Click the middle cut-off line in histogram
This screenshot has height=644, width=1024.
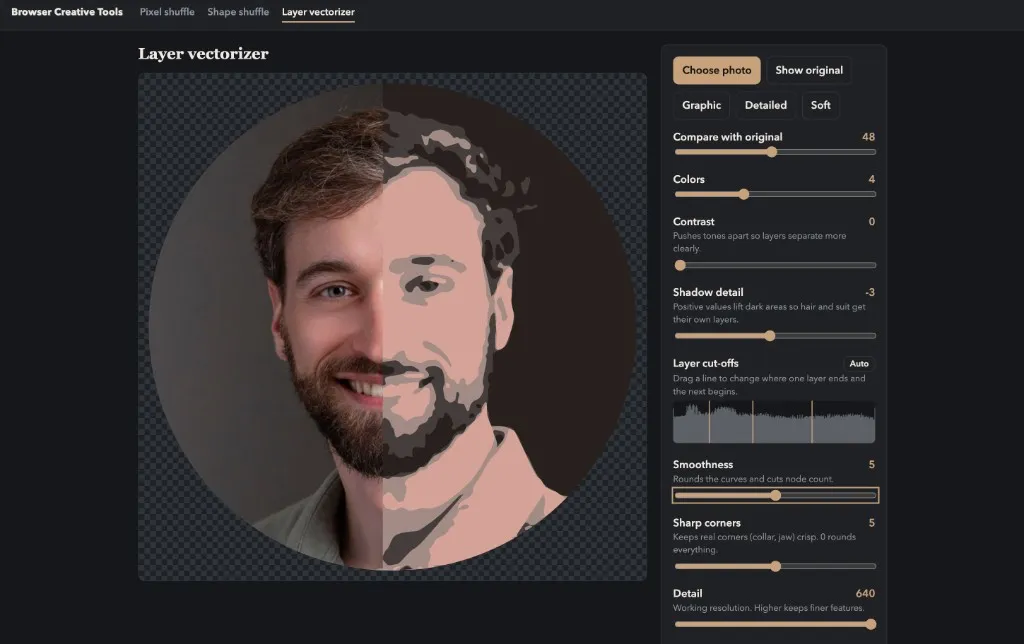[x=752, y=422]
